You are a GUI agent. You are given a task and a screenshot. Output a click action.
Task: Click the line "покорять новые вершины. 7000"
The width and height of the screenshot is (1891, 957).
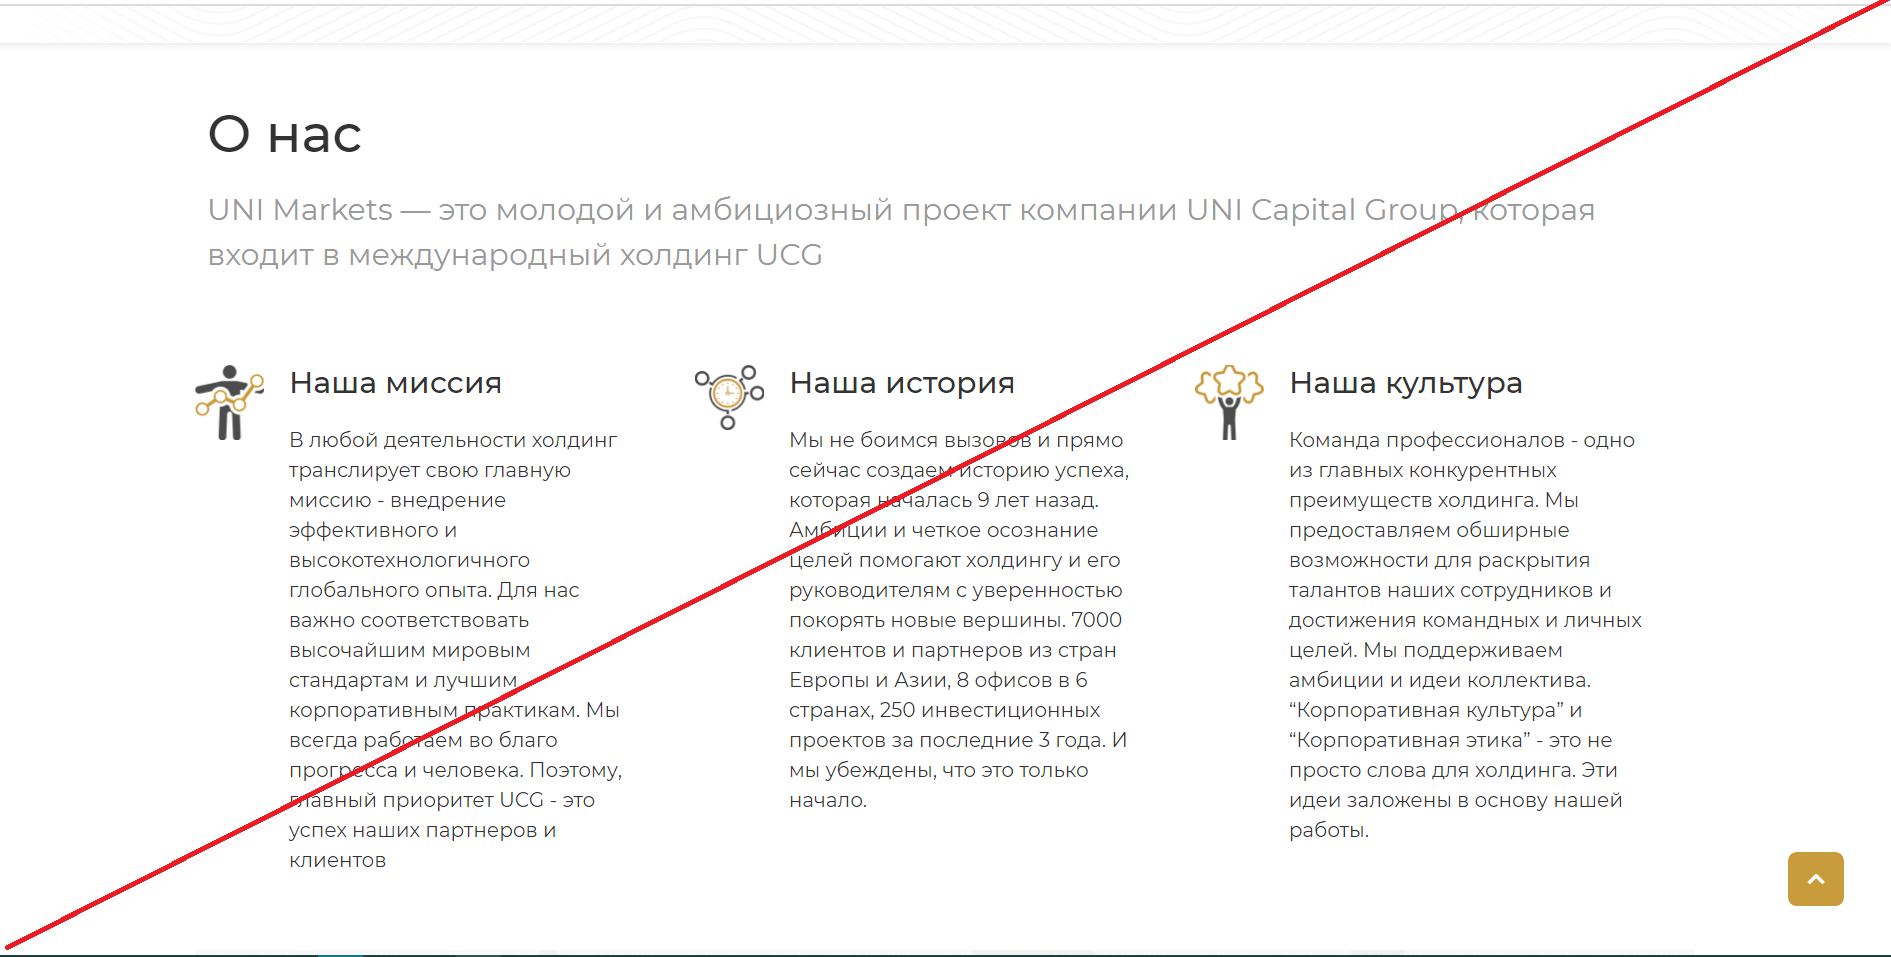tap(956, 620)
